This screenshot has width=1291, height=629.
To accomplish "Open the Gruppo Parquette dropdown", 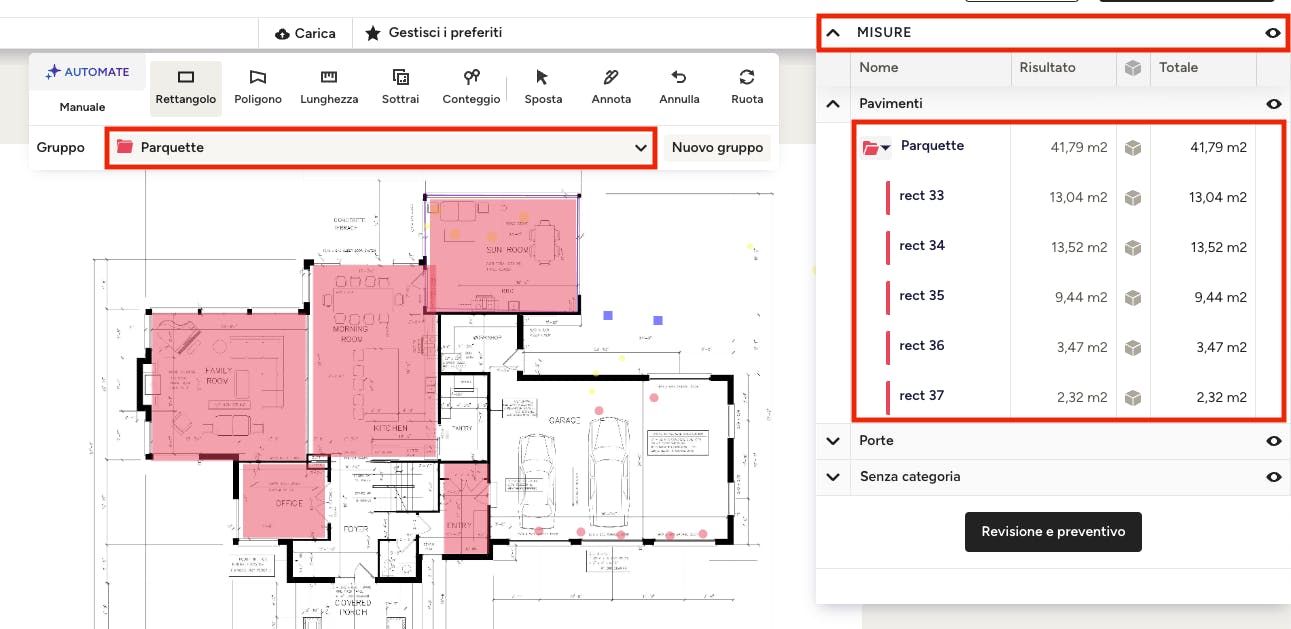I will 381,148.
